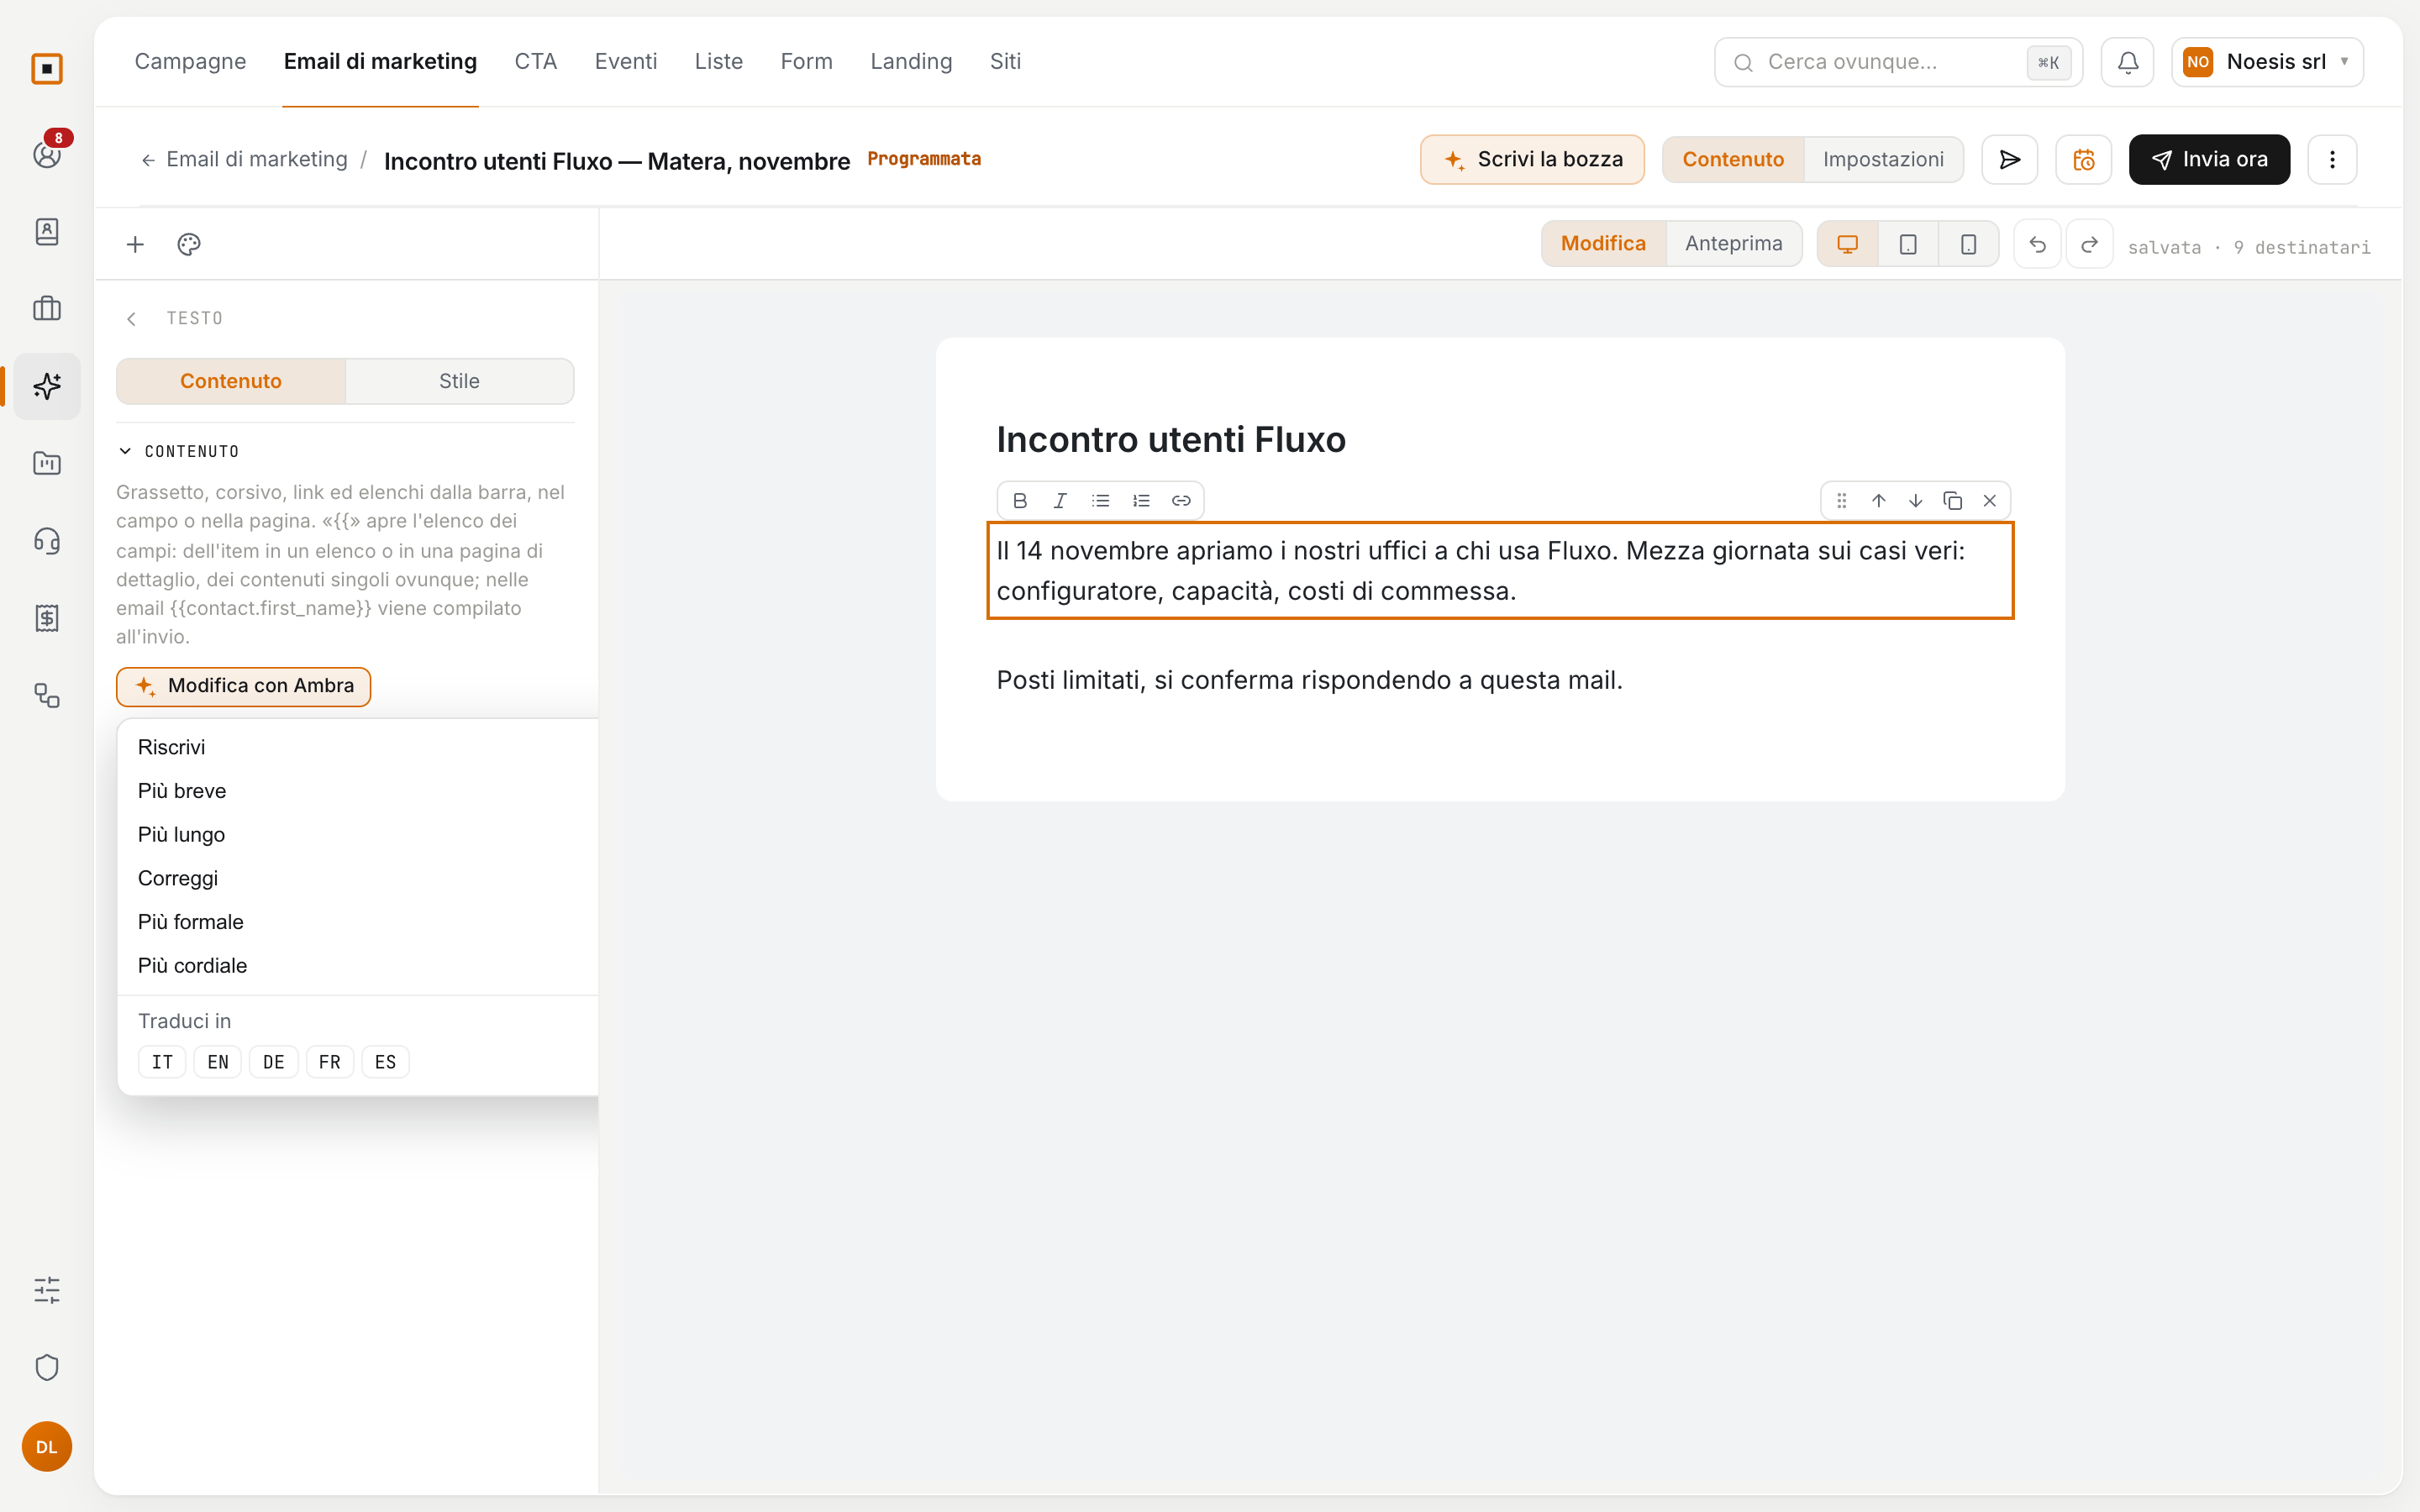Delete the selected text block

click(x=1990, y=501)
